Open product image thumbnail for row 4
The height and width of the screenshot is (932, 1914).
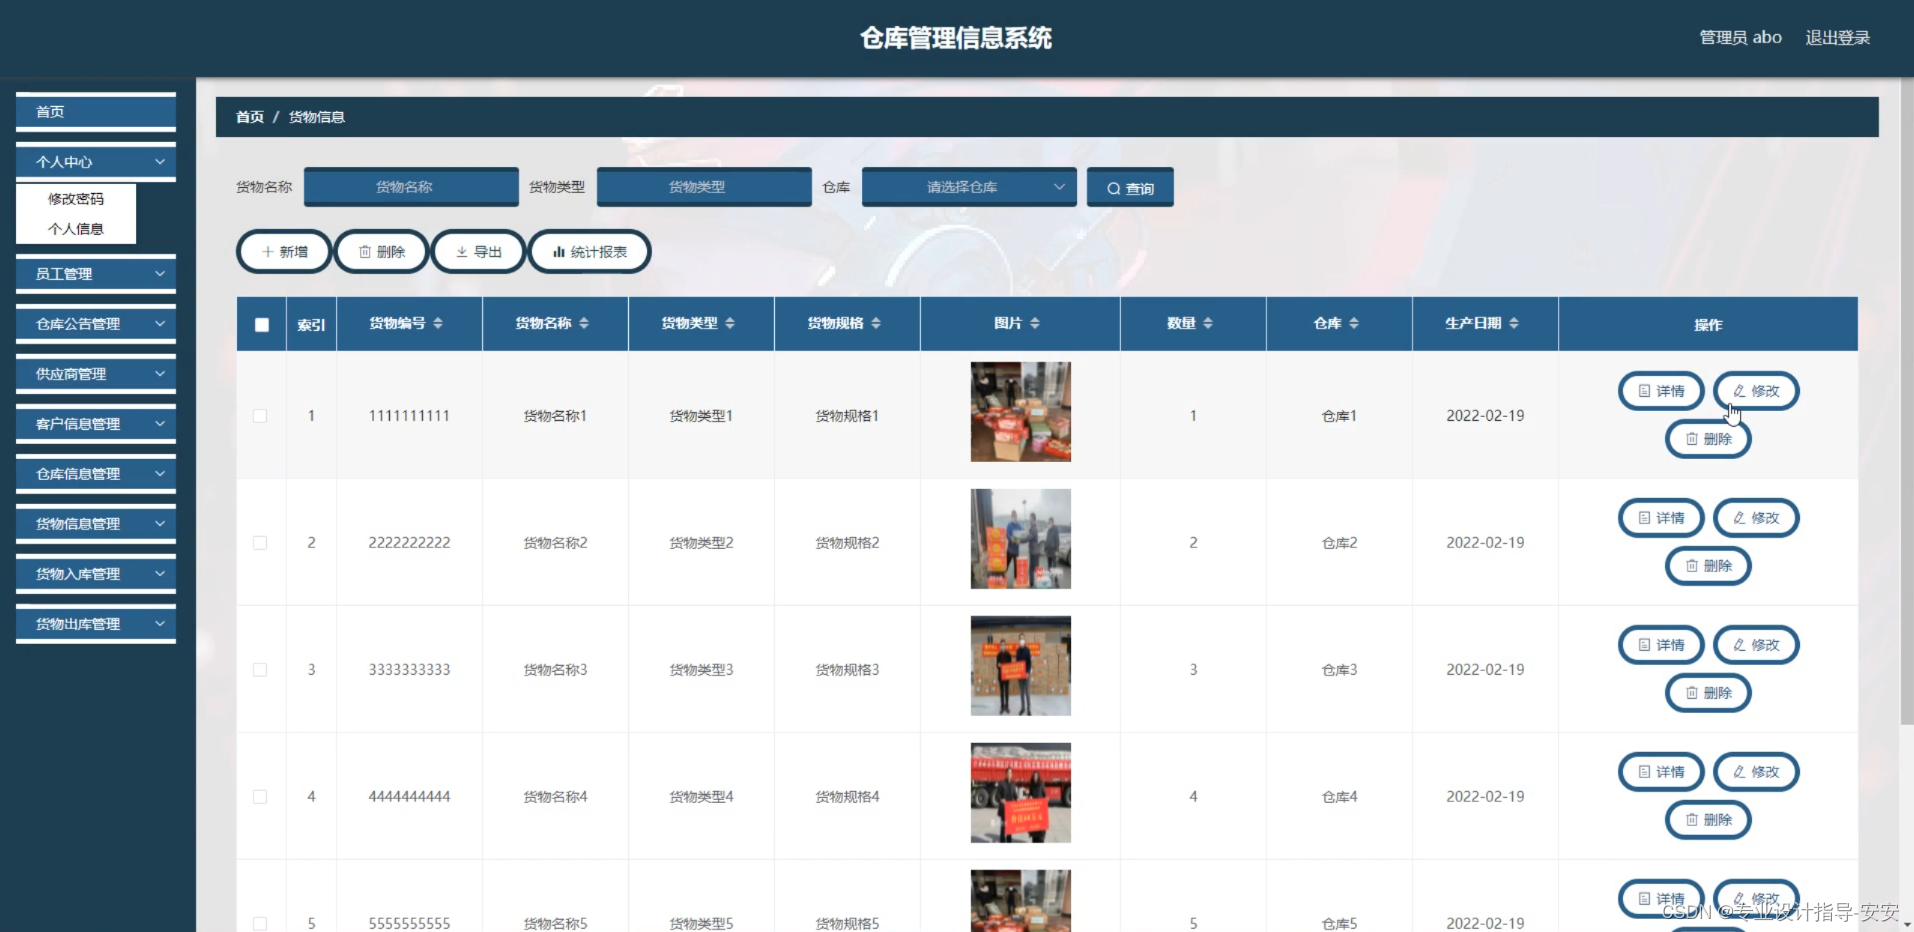(x=1020, y=793)
